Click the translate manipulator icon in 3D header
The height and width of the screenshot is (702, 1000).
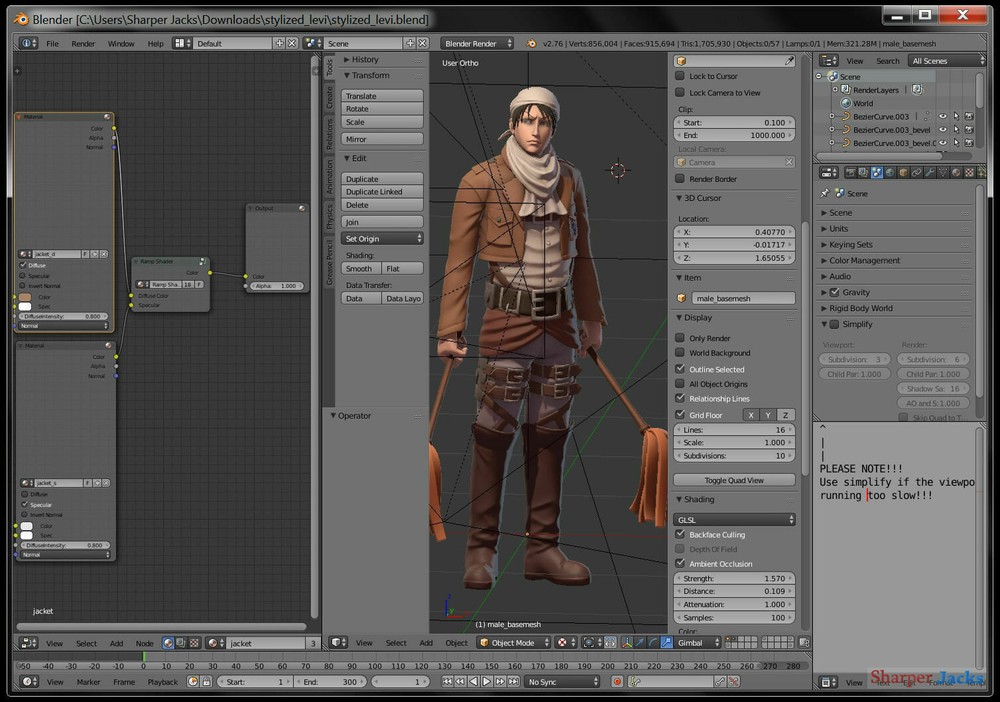(x=640, y=642)
